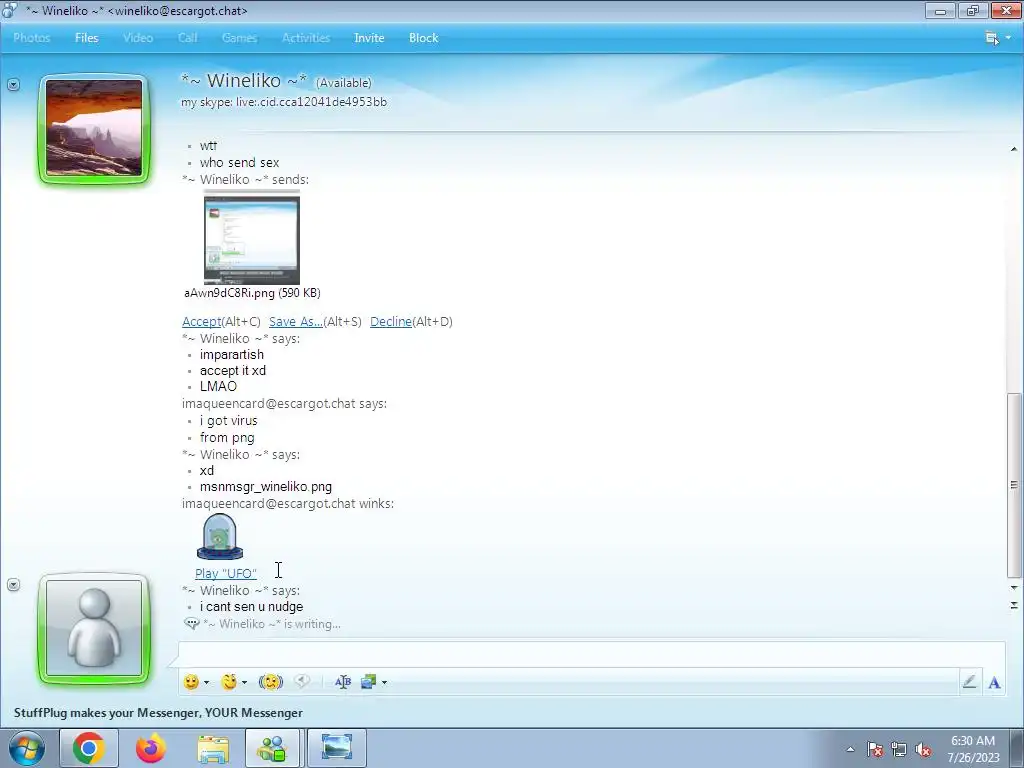This screenshot has height=768, width=1024.
Task: Send a nudge with the shaking-face icon
Action: (270, 682)
